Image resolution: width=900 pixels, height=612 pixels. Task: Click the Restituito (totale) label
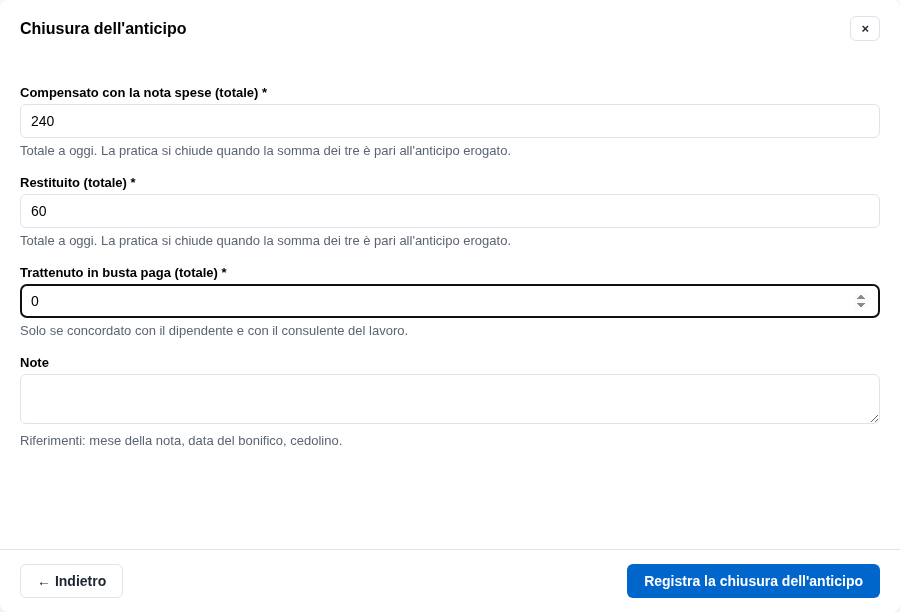[x=77, y=183]
